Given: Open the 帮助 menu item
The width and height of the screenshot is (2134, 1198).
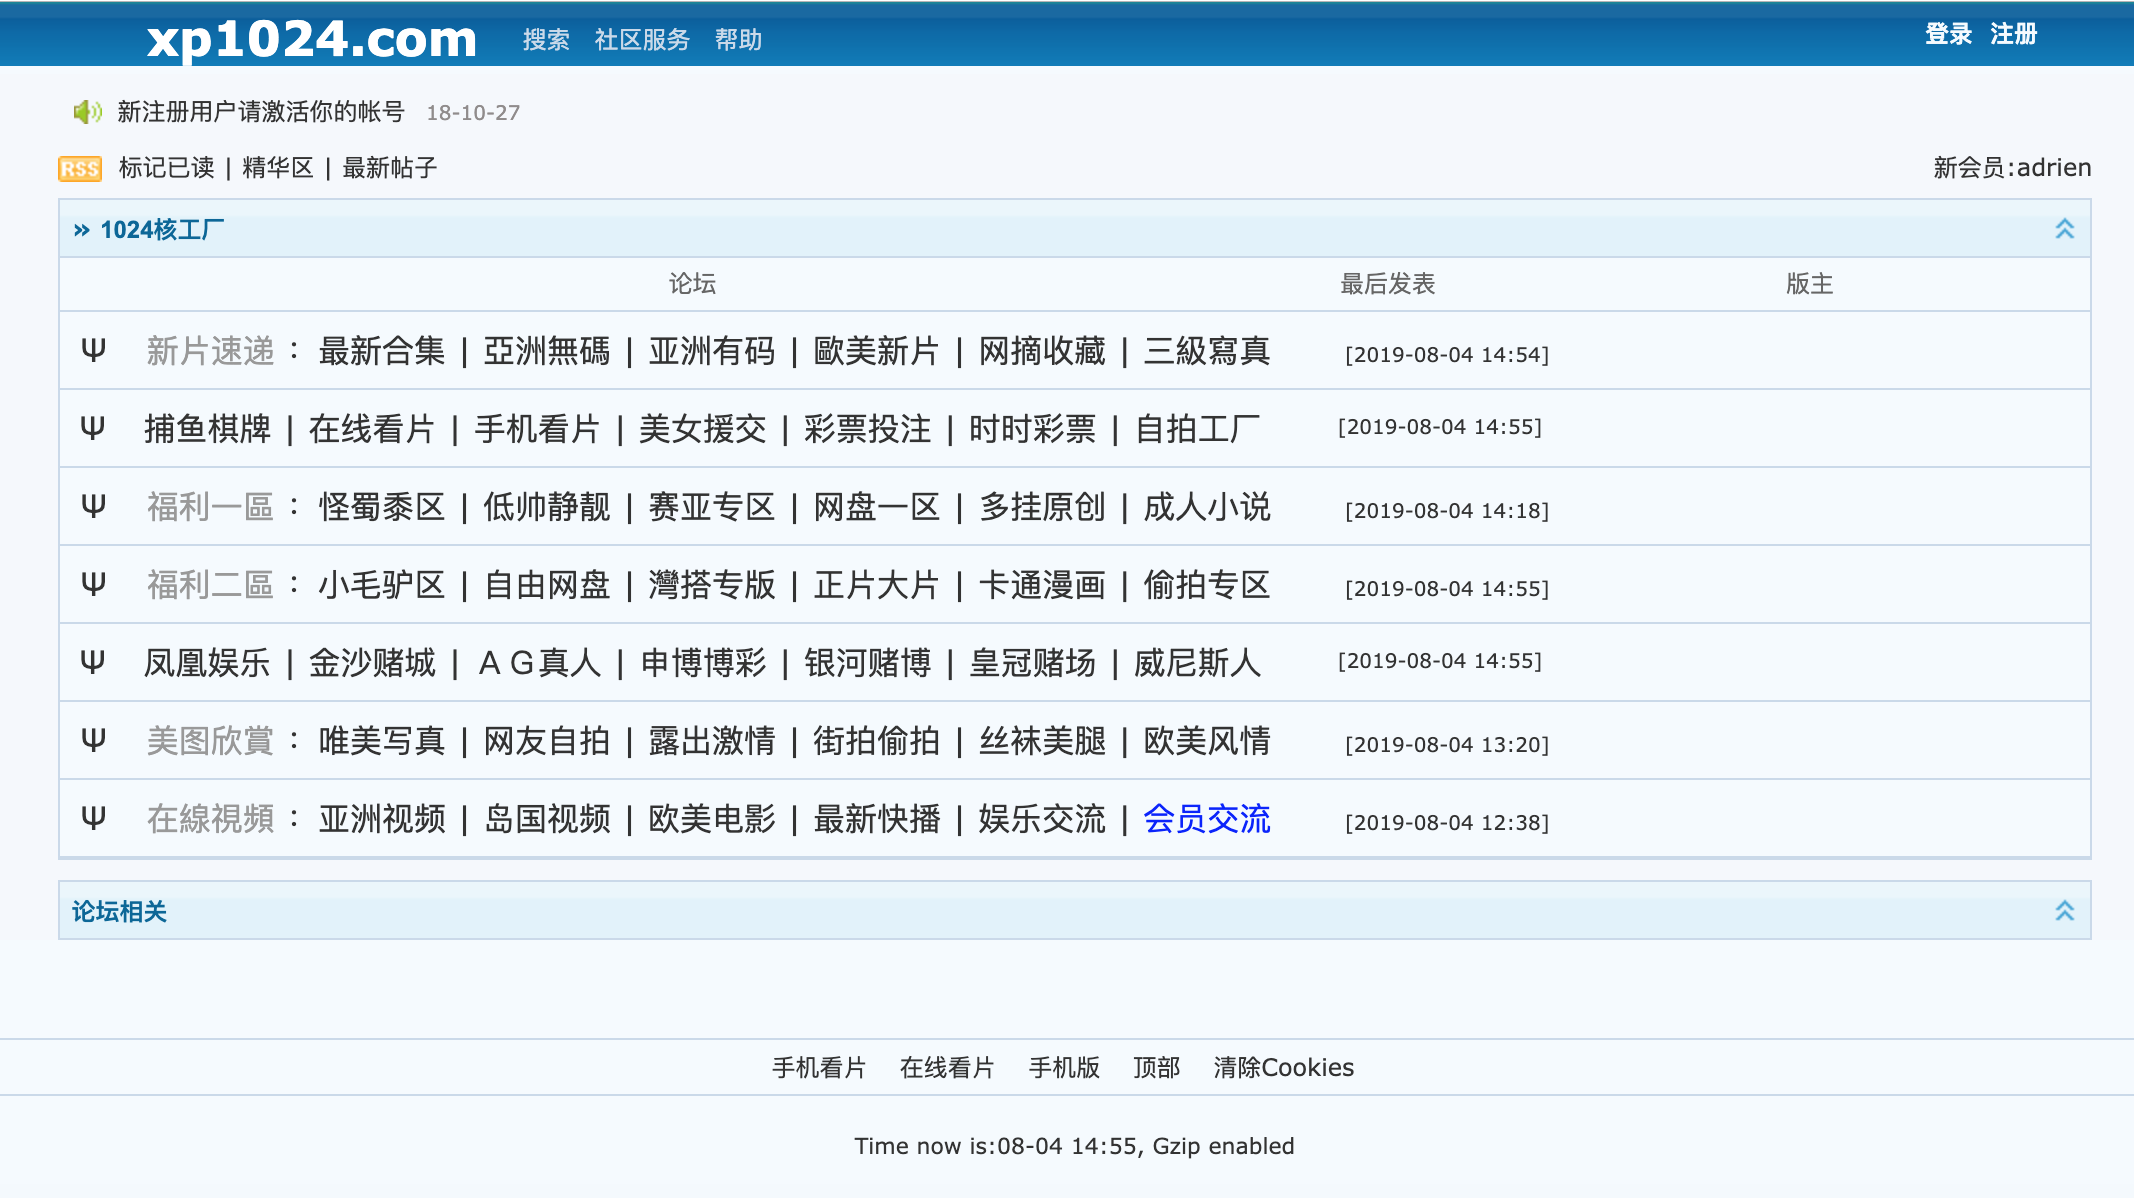Looking at the screenshot, I should point(738,40).
